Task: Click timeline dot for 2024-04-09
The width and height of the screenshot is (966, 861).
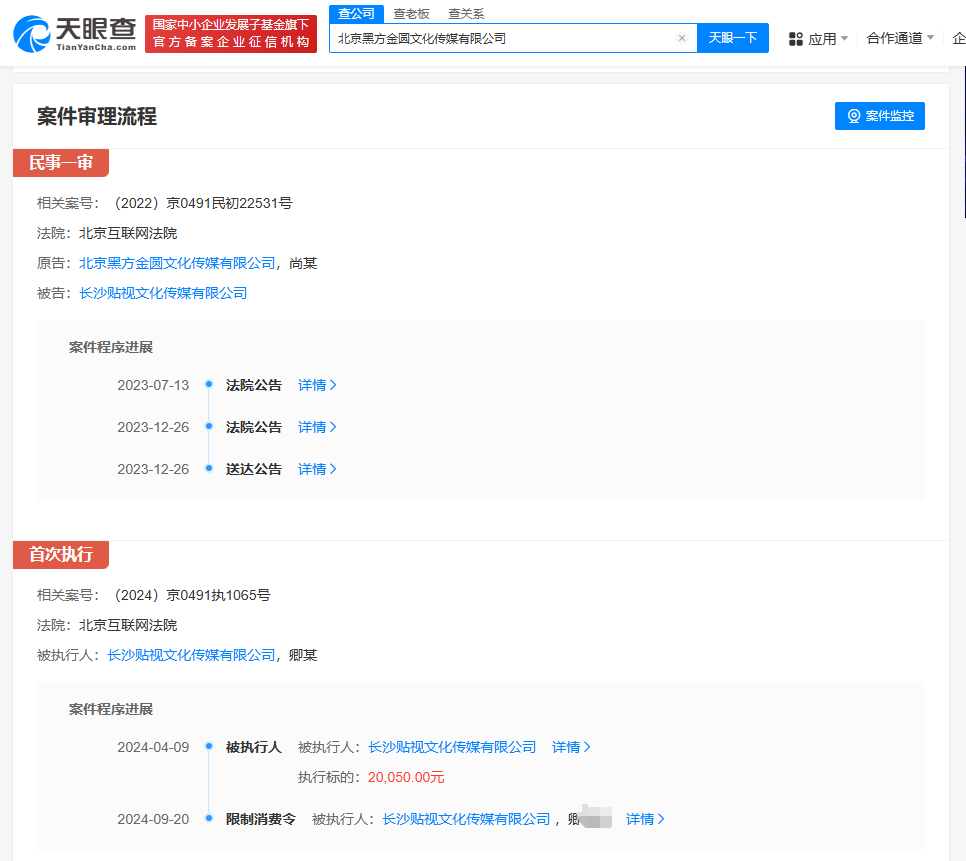Action: pos(209,746)
